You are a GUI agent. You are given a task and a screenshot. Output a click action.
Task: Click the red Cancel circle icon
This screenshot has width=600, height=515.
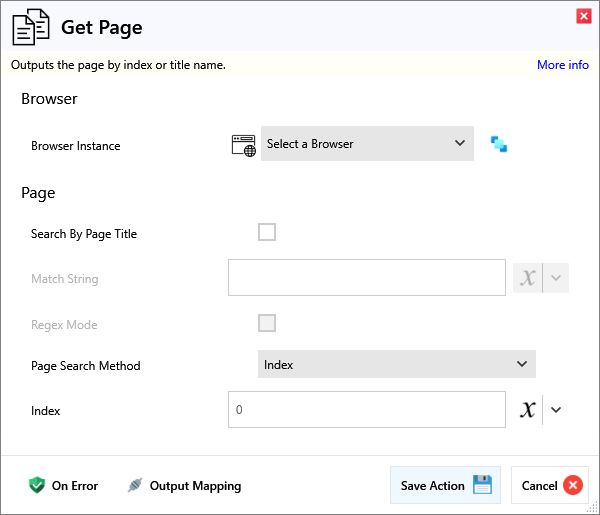pyautogui.click(x=573, y=485)
